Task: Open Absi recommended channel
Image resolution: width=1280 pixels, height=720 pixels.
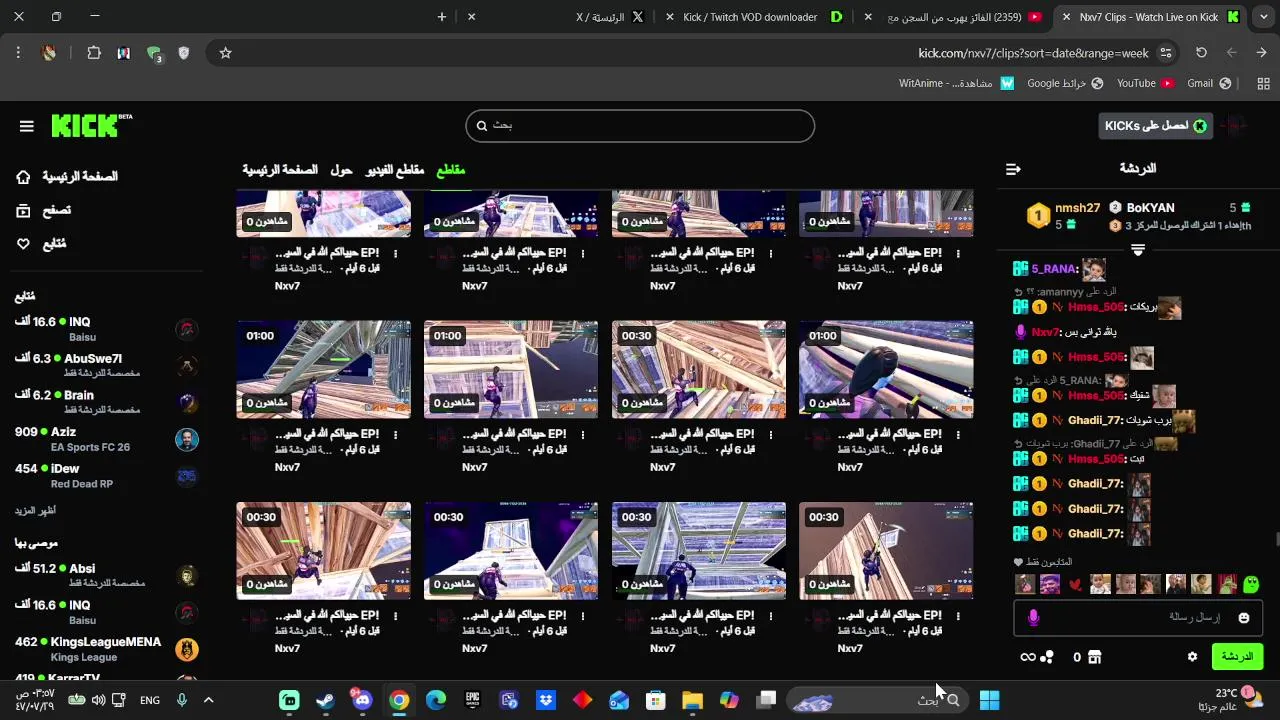Action: pos(106,575)
